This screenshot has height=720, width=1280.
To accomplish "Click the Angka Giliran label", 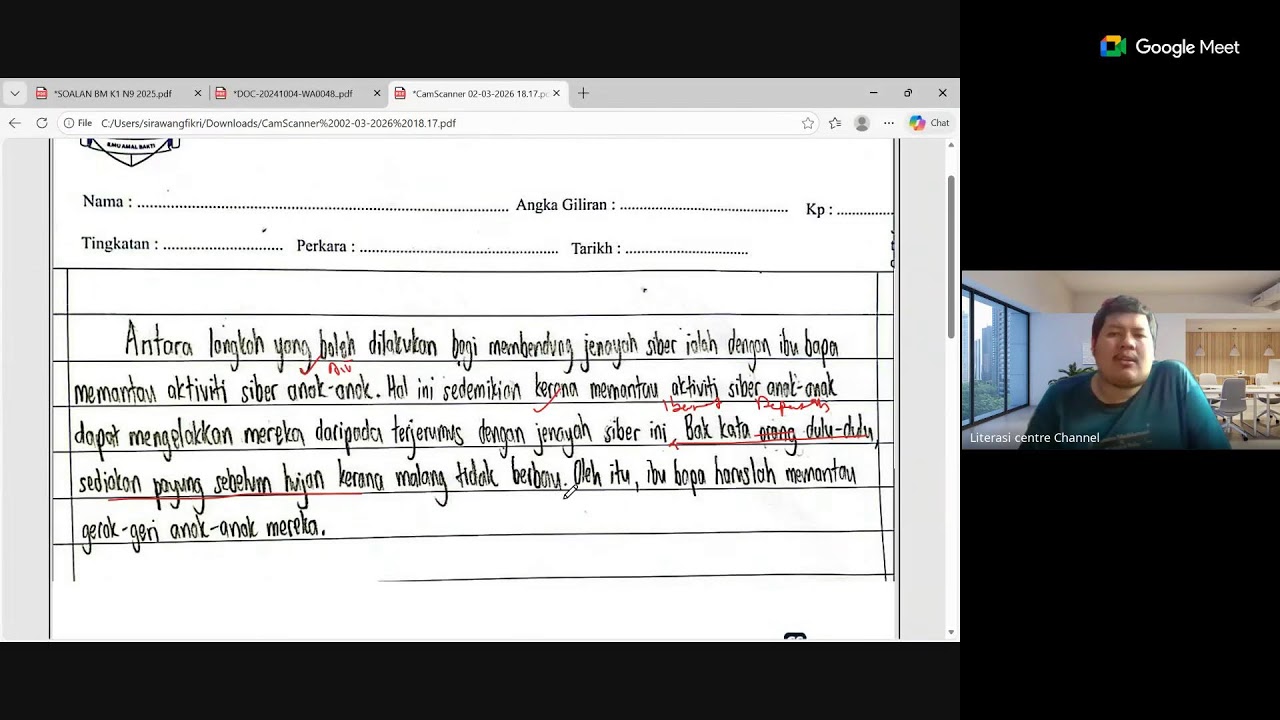I will coord(565,205).
